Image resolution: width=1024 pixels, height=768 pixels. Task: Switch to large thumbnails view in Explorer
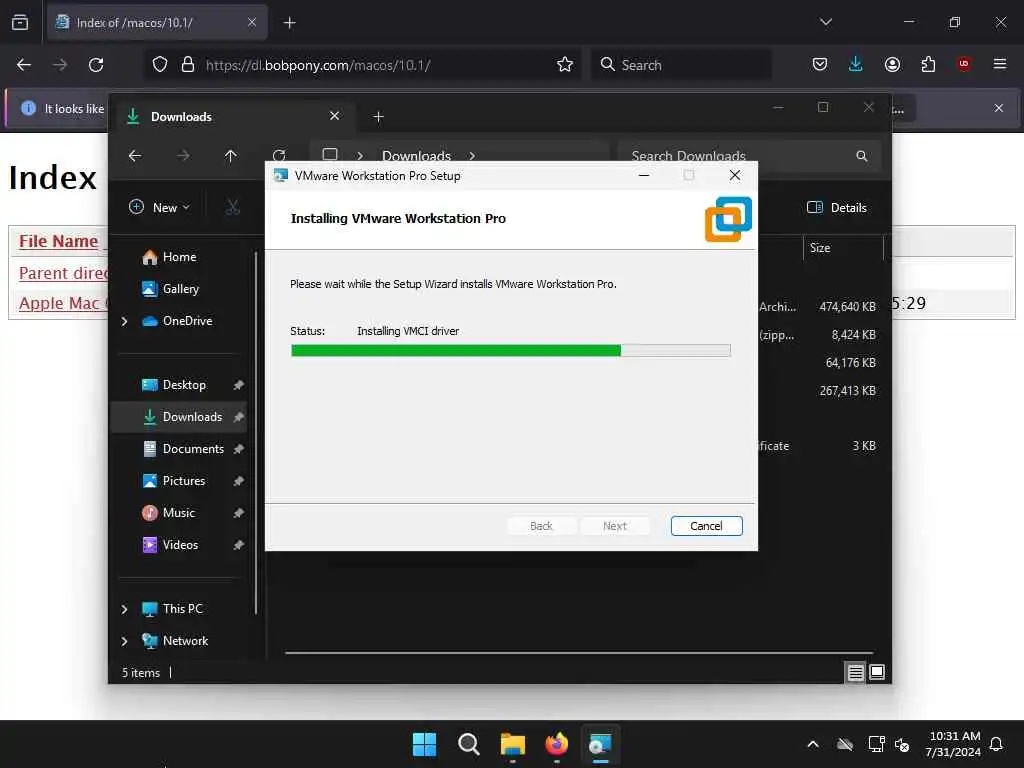877,672
